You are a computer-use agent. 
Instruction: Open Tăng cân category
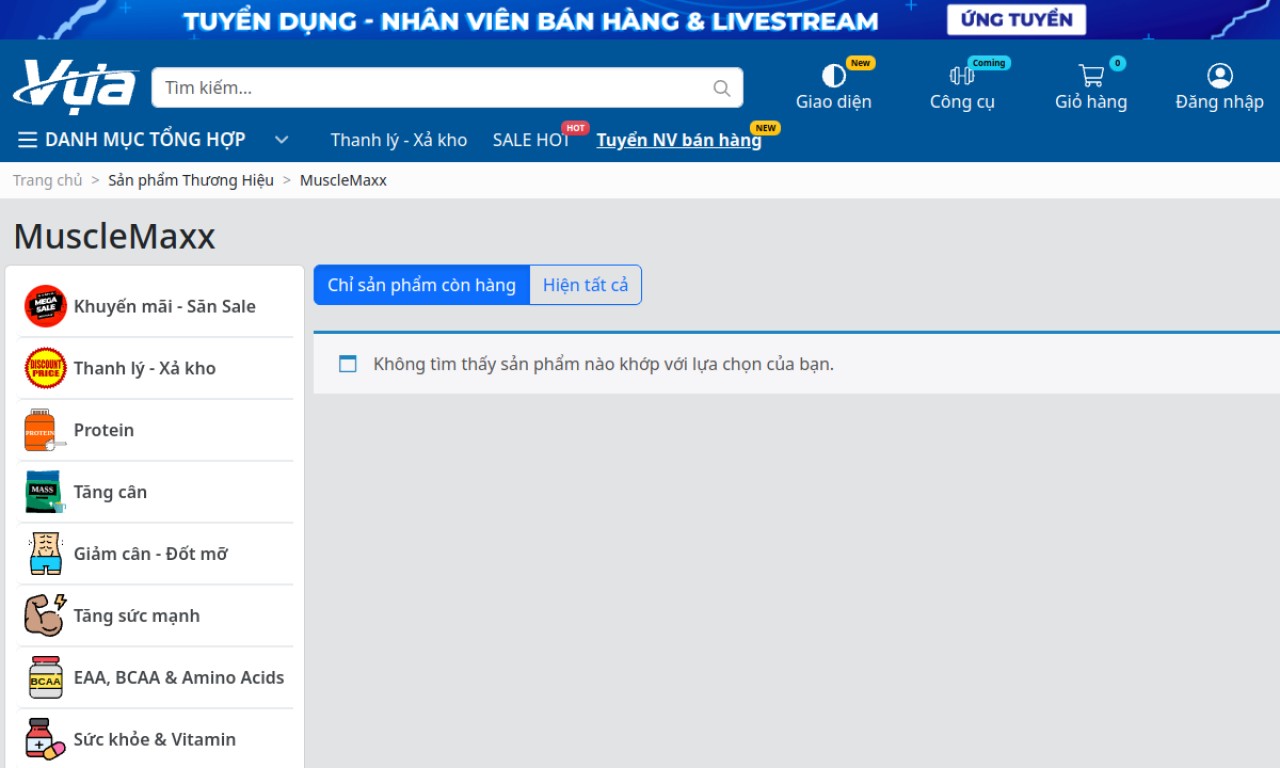(110, 492)
